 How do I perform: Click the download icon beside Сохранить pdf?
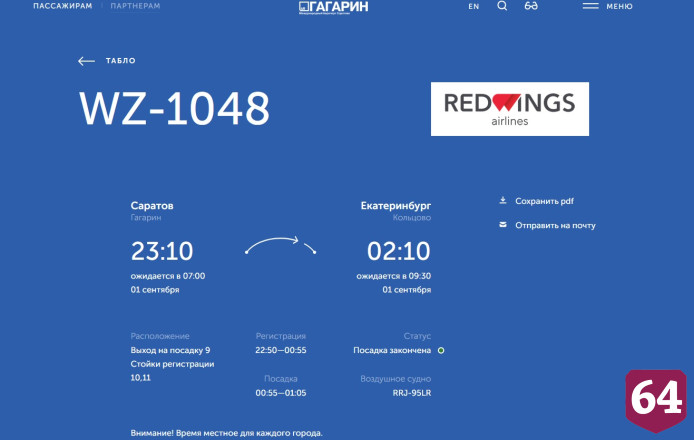tap(503, 201)
